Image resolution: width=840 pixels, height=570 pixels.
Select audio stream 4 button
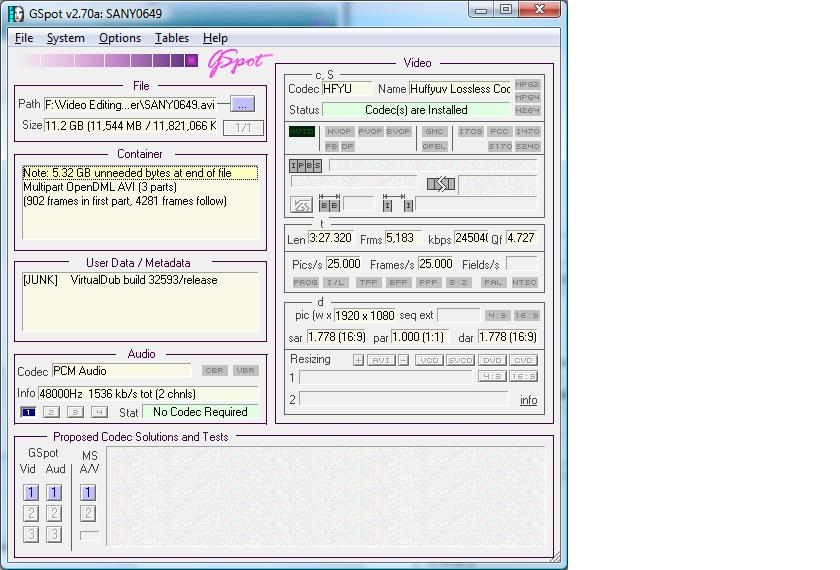point(99,412)
